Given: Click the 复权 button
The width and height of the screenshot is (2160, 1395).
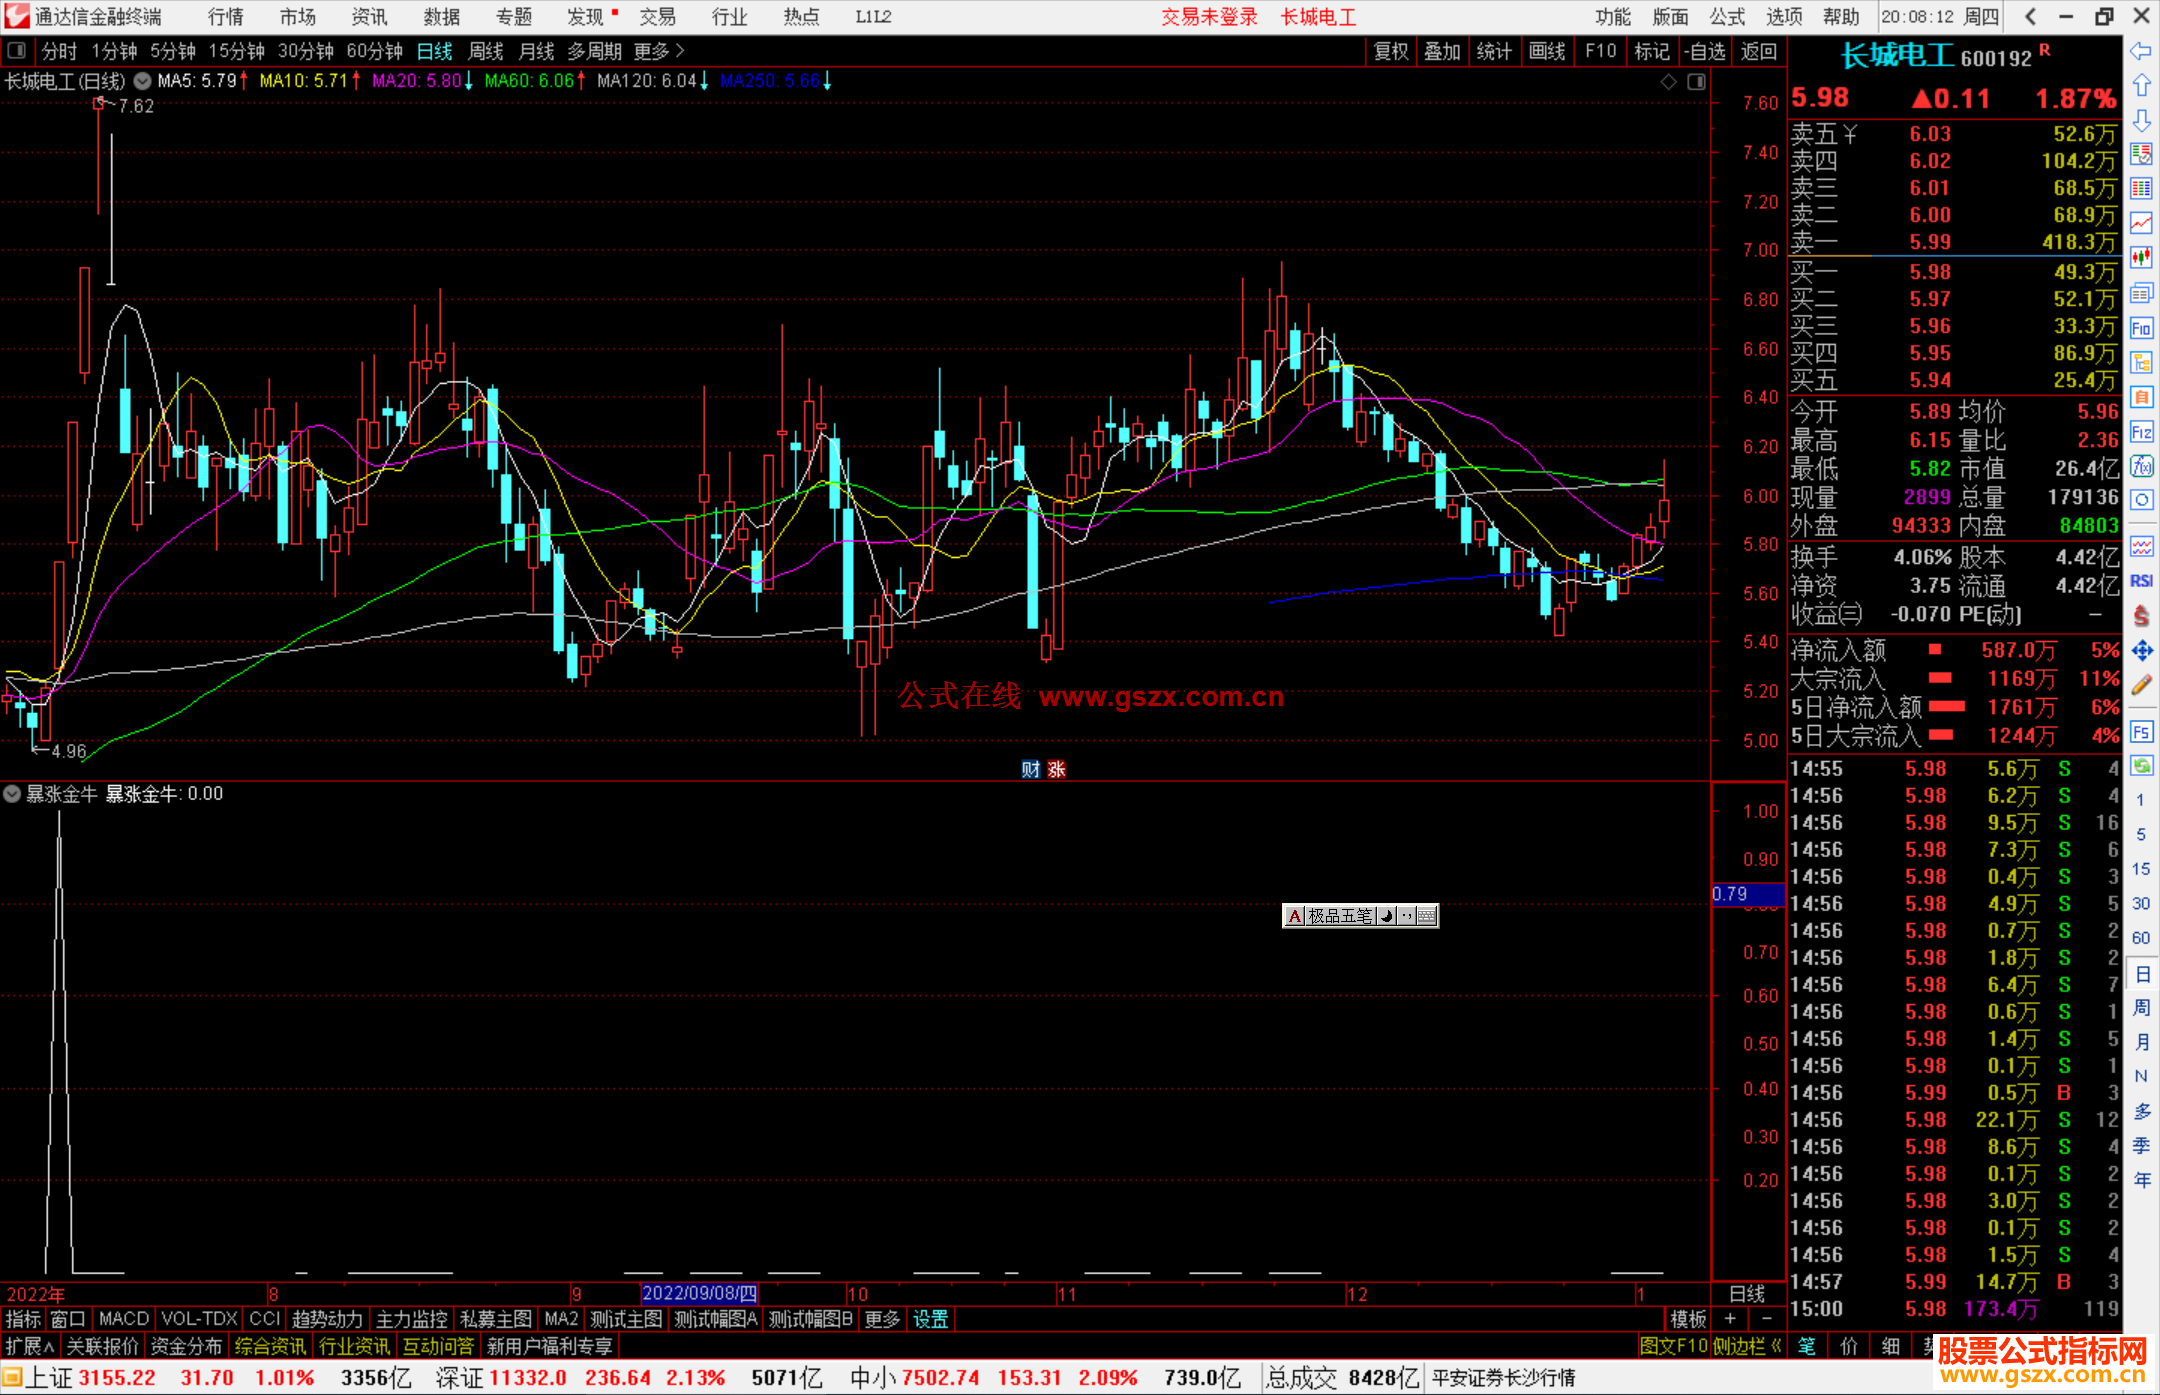Looking at the screenshot, I should pyautogui.click(x=1391, y=51).
